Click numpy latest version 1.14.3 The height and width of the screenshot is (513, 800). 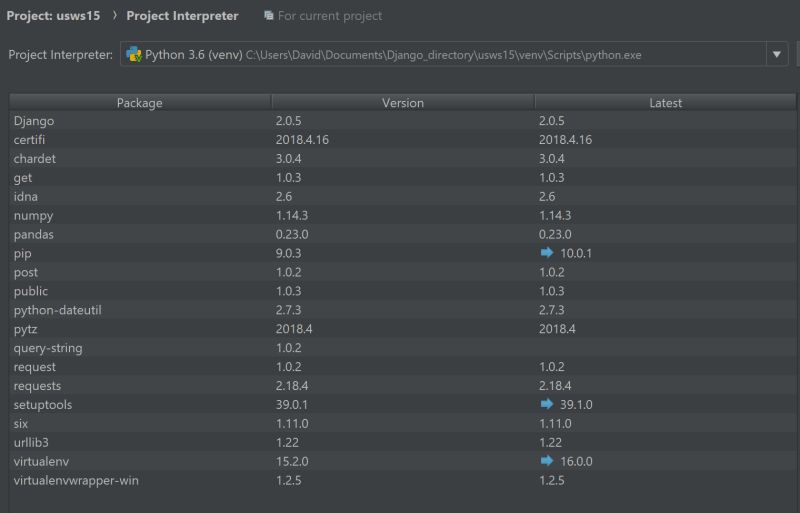pos(555,215)
